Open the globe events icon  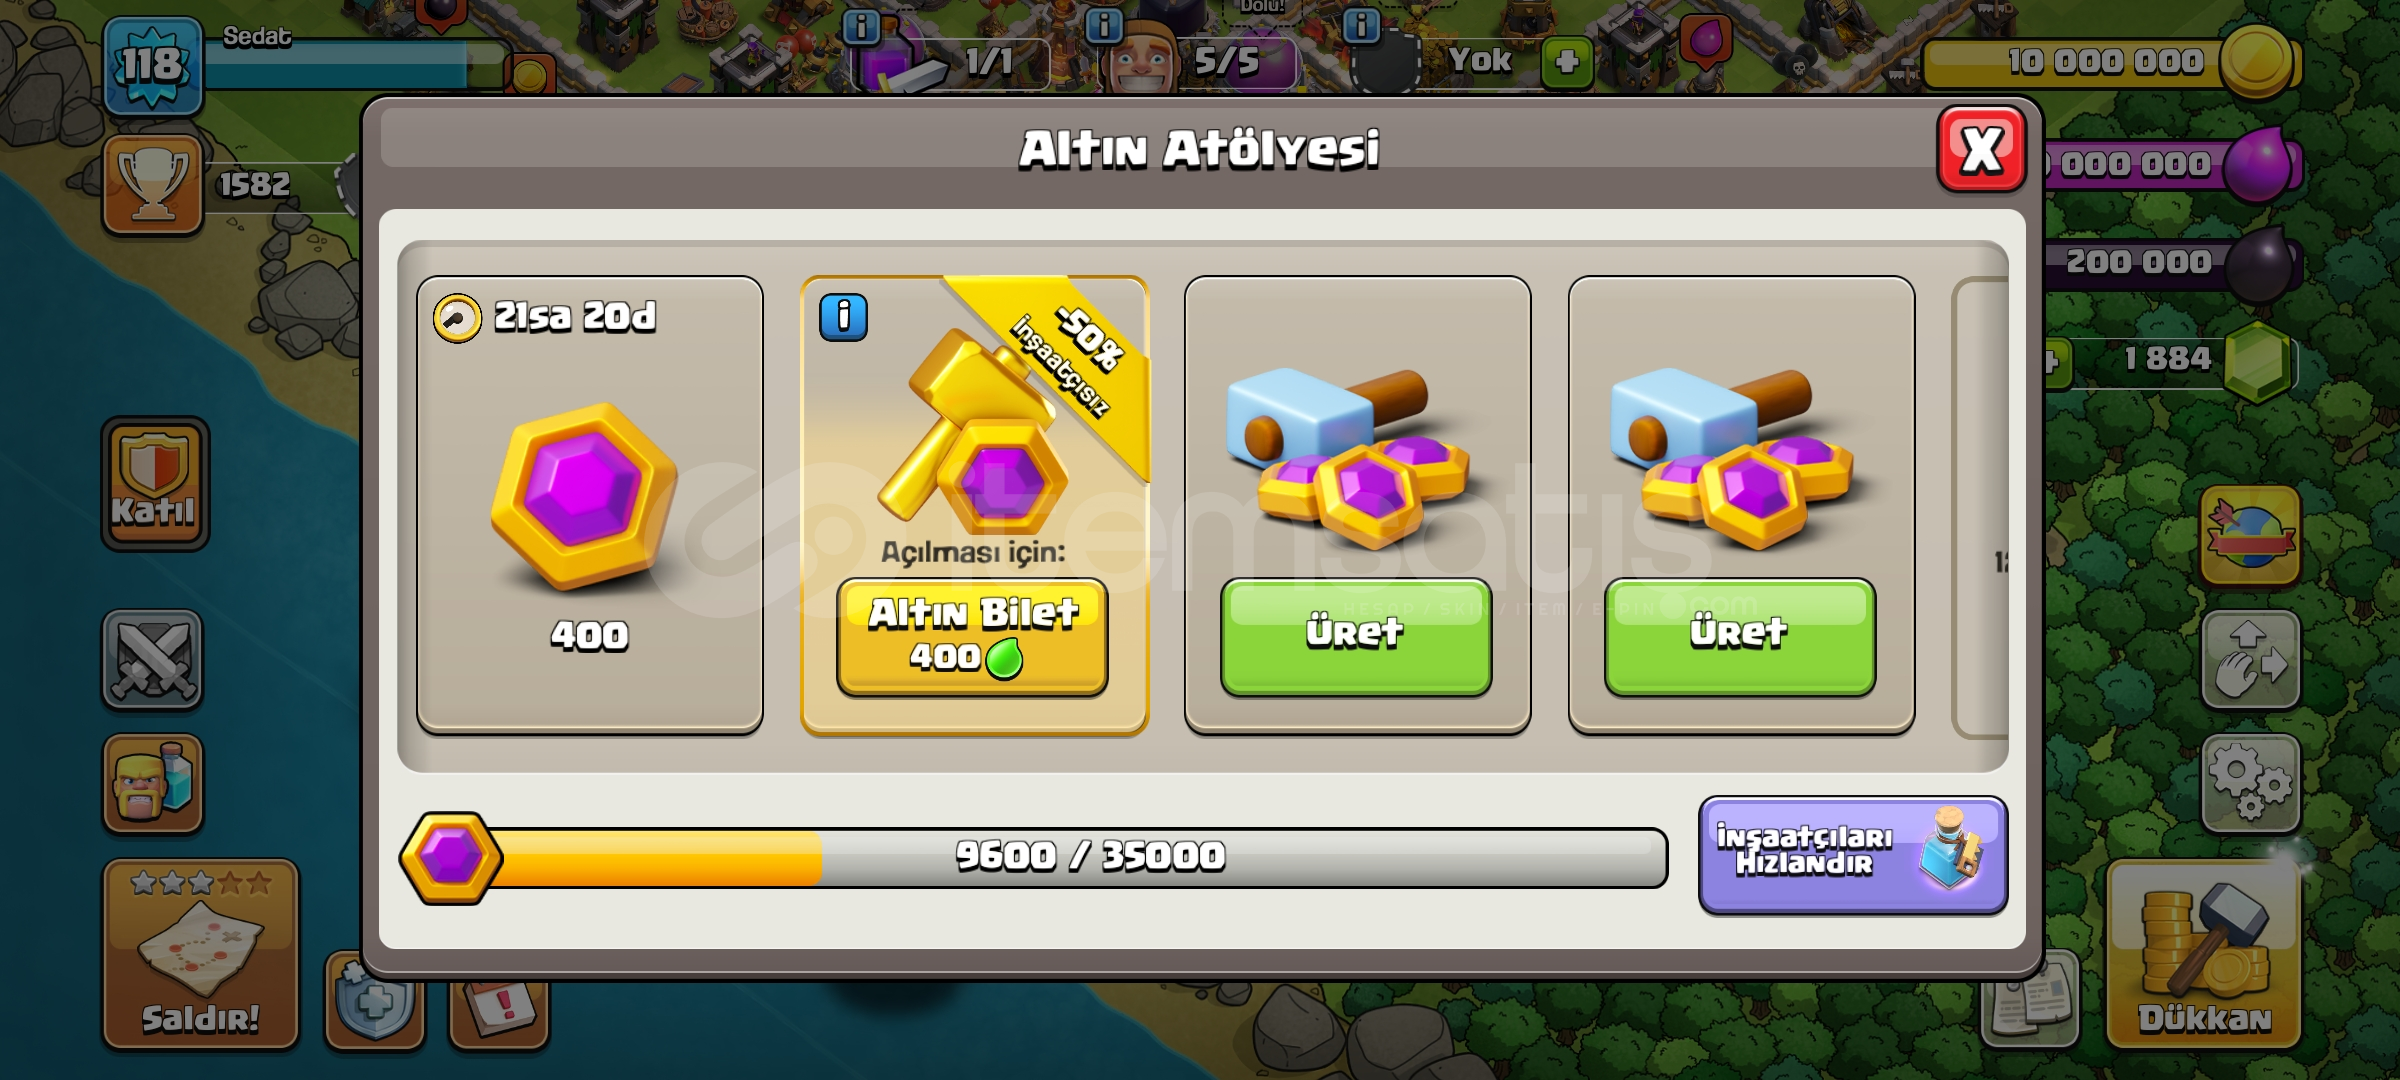click(2250, 535)
